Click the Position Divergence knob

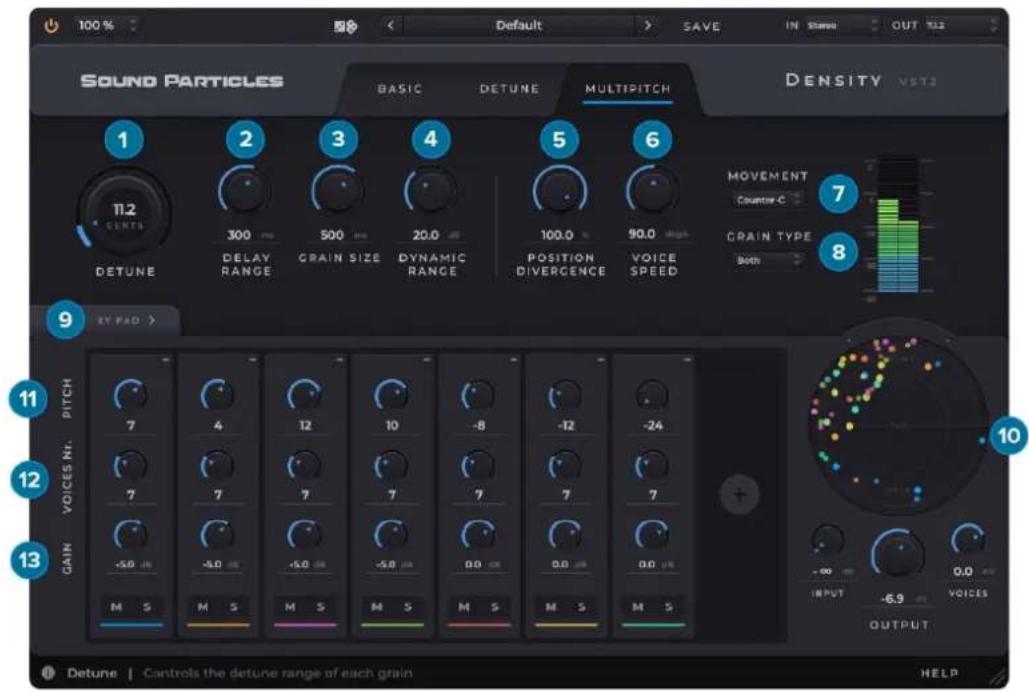click(560, 190)
